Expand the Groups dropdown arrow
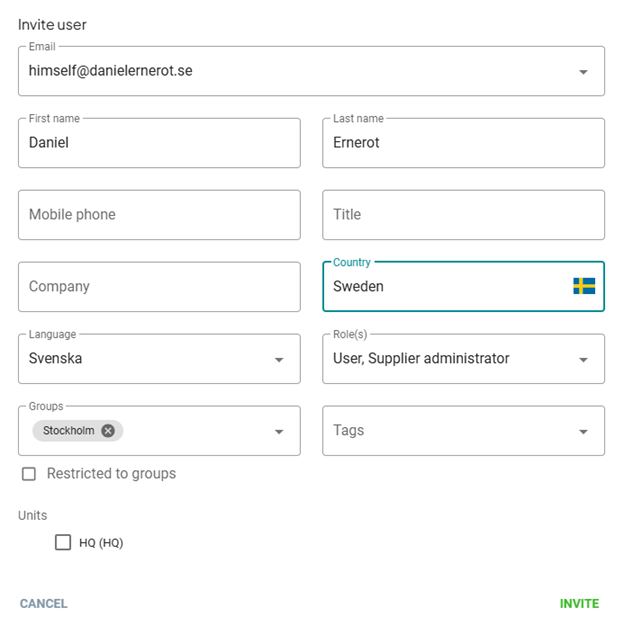This screenshot has width=624, height=626. tap(279, 432)
